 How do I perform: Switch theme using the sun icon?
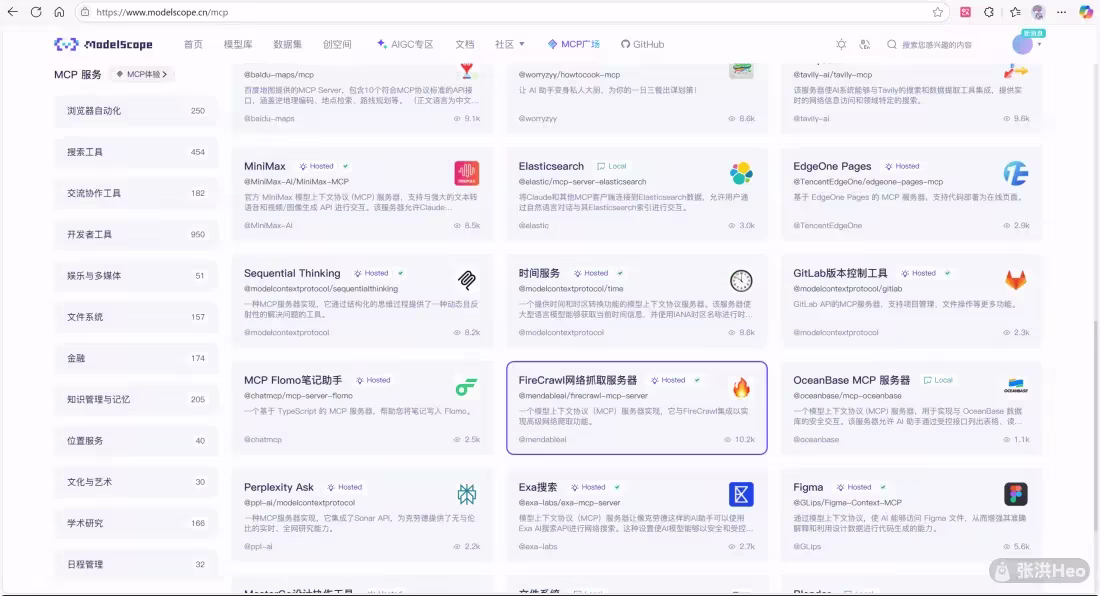point(841,44)
